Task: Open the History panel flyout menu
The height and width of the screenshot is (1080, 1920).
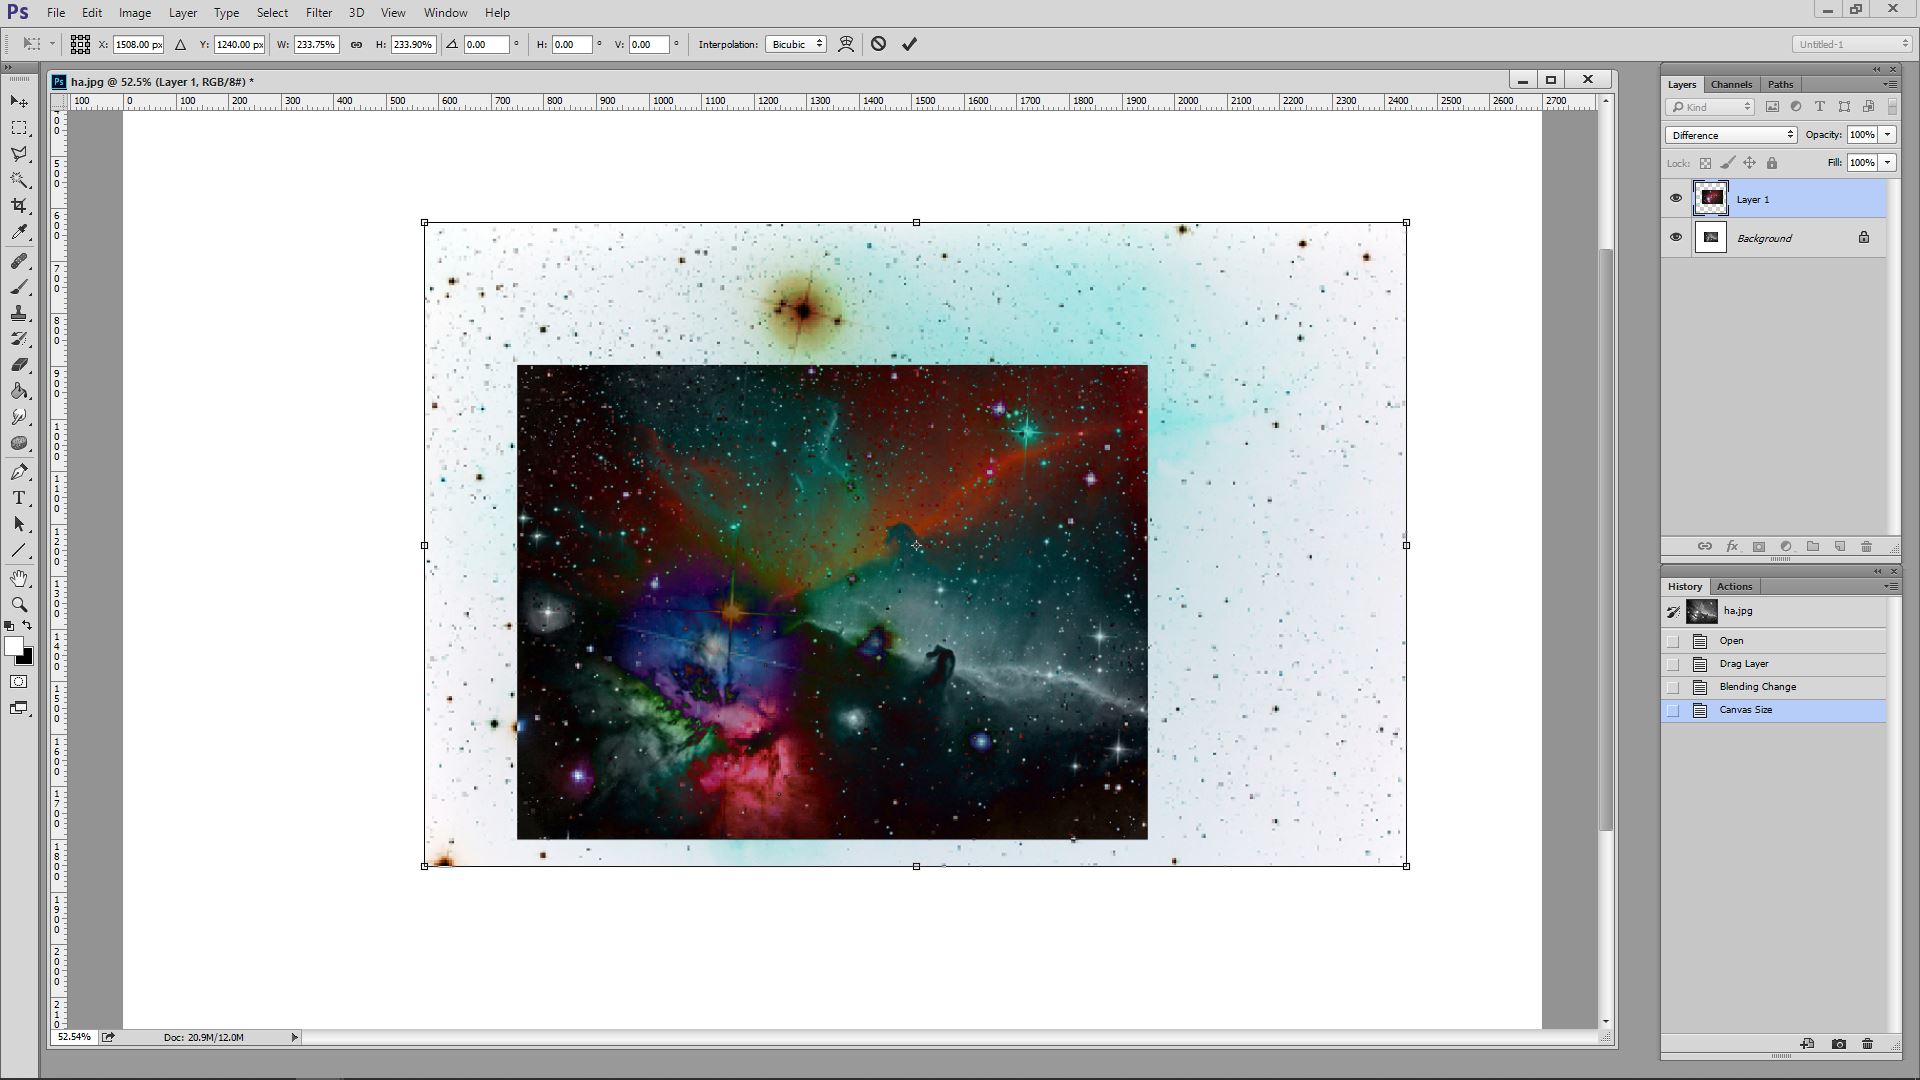Action: click(x=1890, y=586)
